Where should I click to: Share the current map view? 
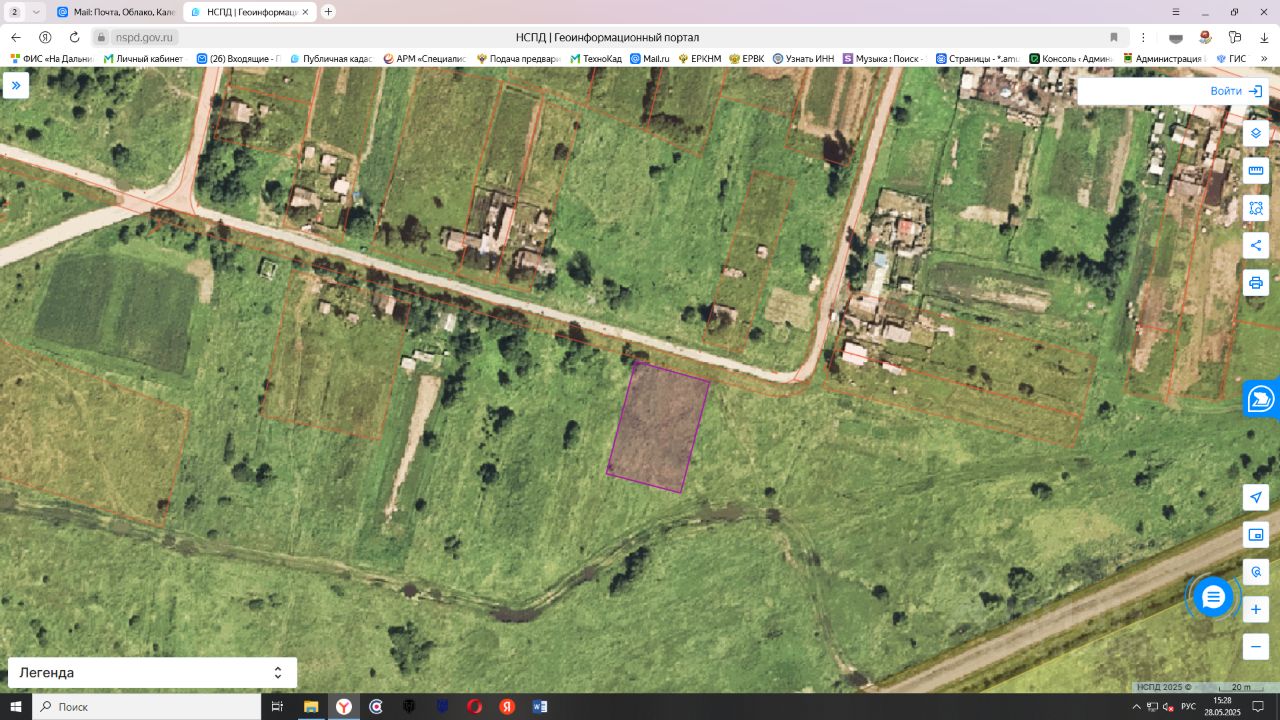[1256, 246]
